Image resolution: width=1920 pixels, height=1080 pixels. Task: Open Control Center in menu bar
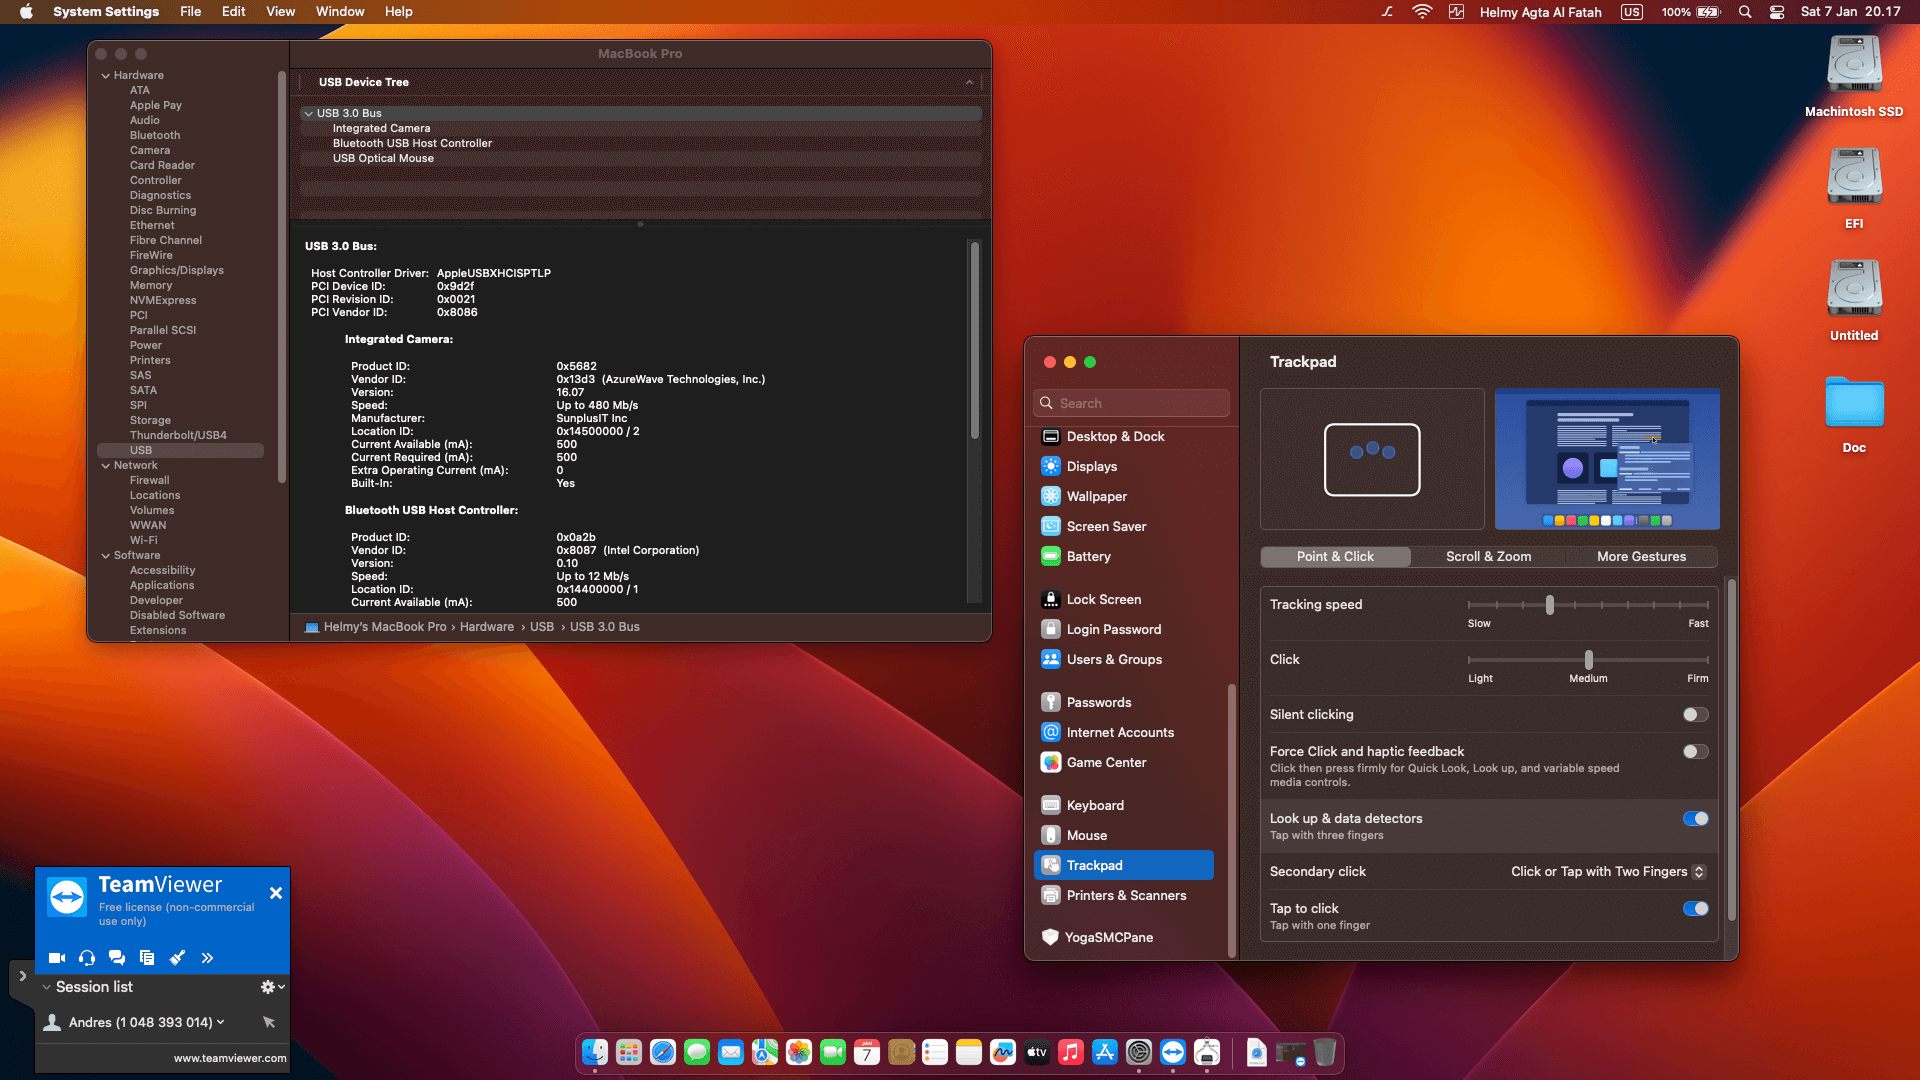1777,12
